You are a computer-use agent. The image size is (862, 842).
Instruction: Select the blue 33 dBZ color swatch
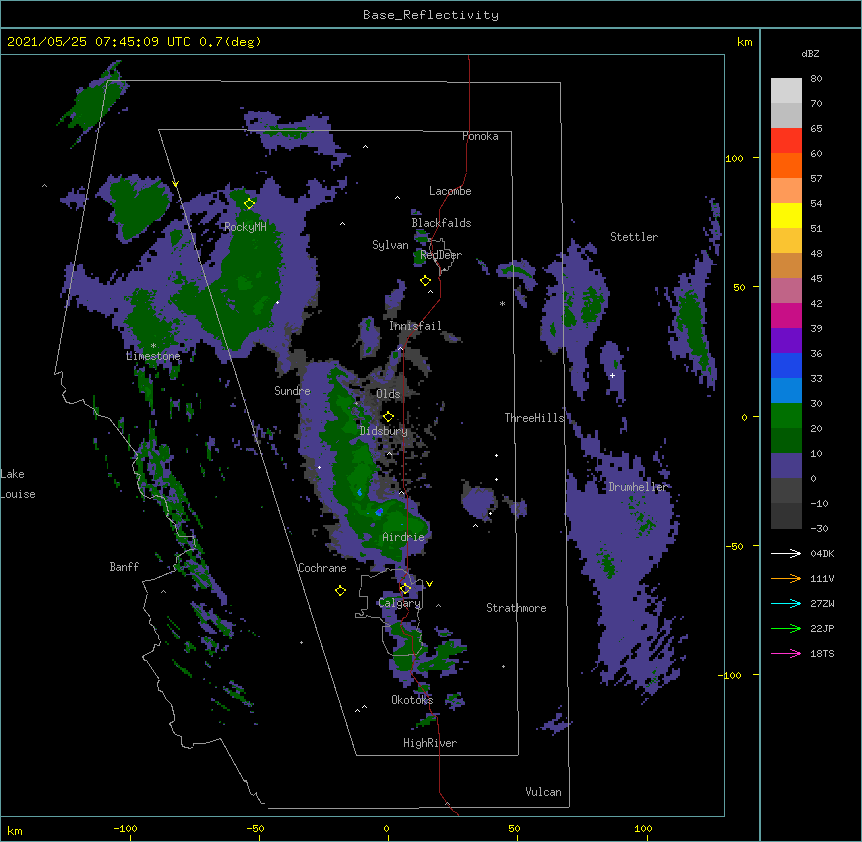point(786,365)
